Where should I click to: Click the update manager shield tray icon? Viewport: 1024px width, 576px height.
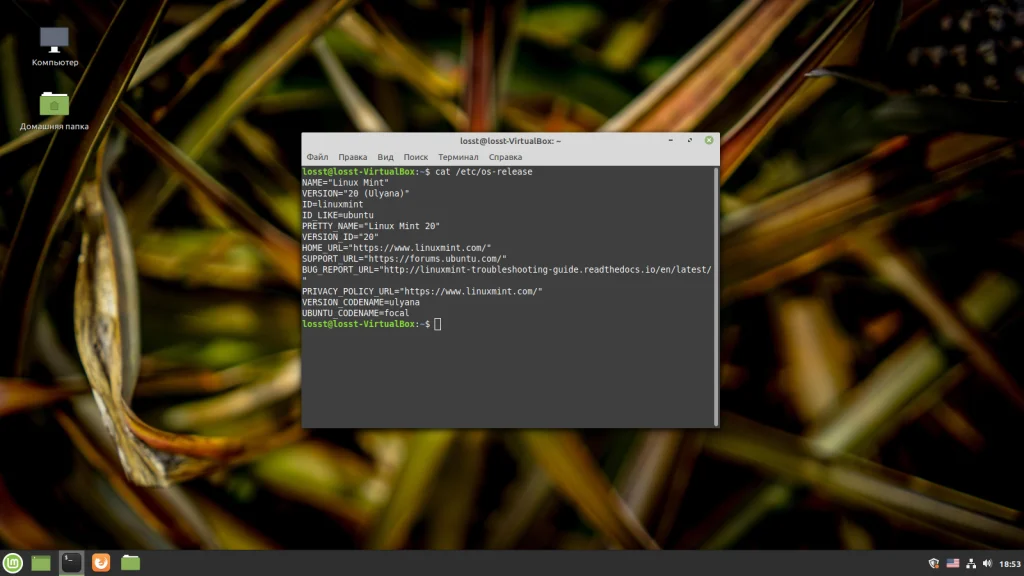coord(934,564)
